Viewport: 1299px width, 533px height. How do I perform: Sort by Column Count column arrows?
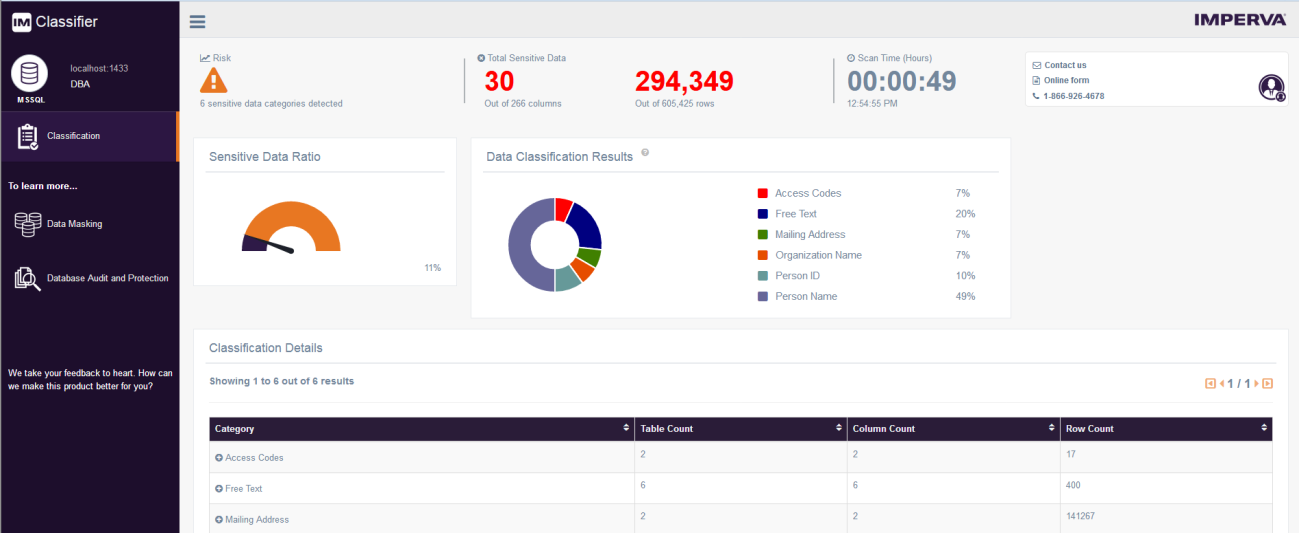1052,428
